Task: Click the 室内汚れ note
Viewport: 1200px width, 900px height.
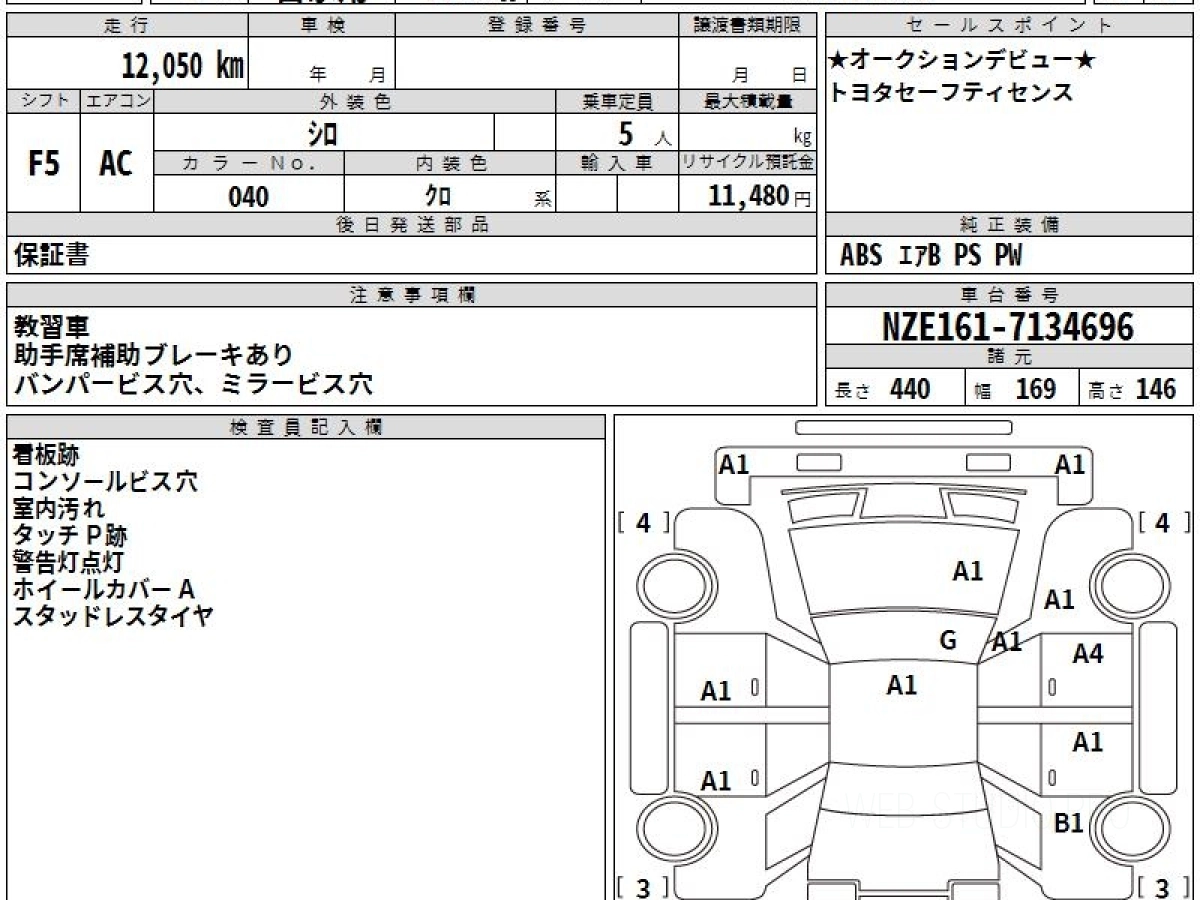Action: pyautogui.click(x=58, y=509)
